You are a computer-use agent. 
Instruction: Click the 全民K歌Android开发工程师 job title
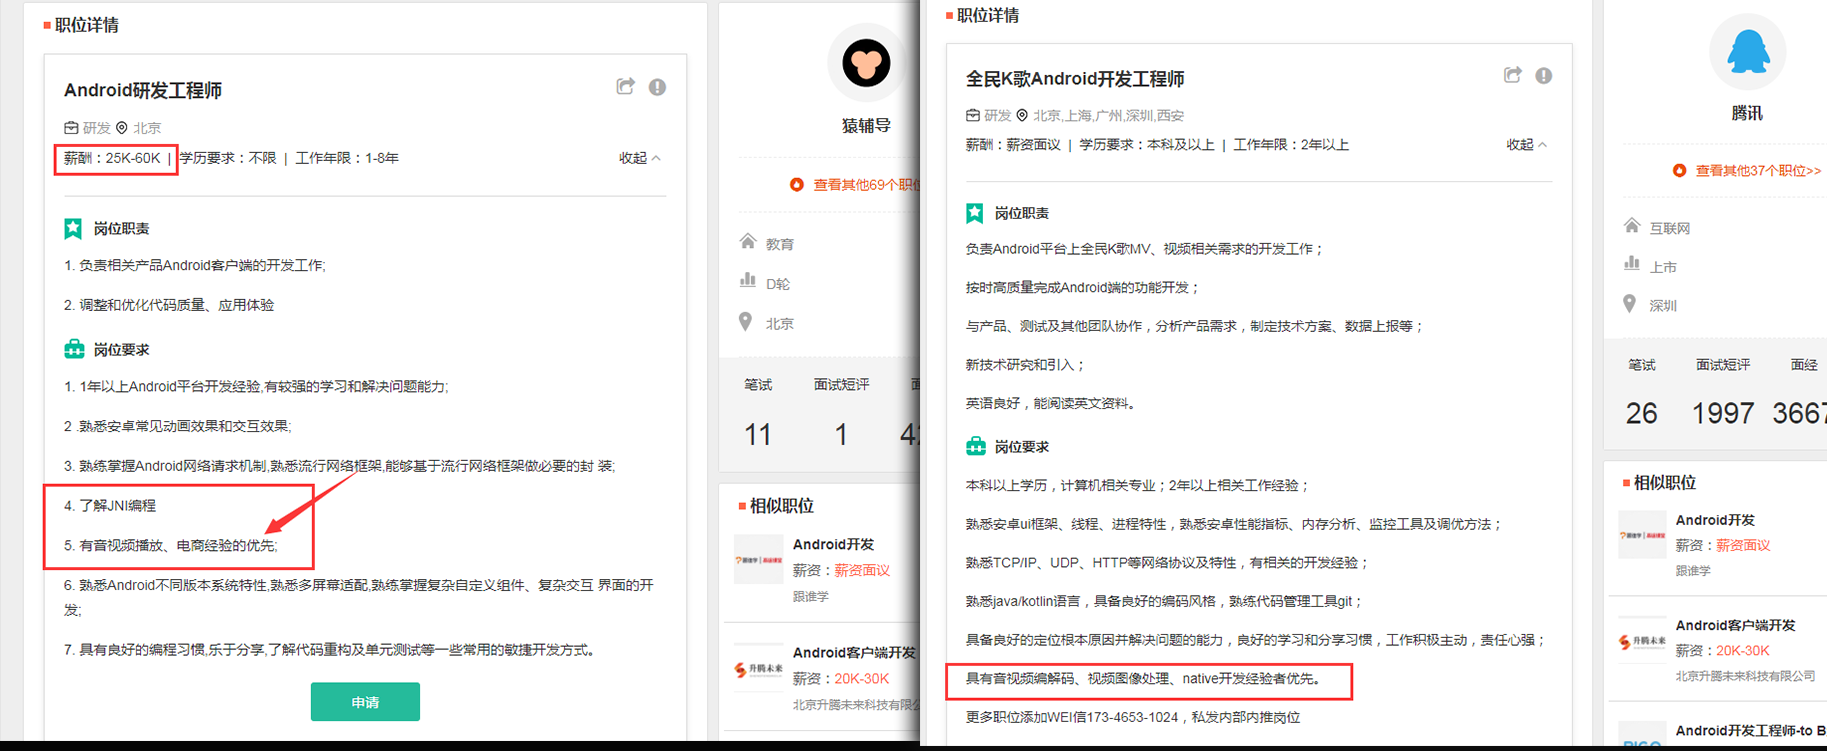click(1075, 79)
